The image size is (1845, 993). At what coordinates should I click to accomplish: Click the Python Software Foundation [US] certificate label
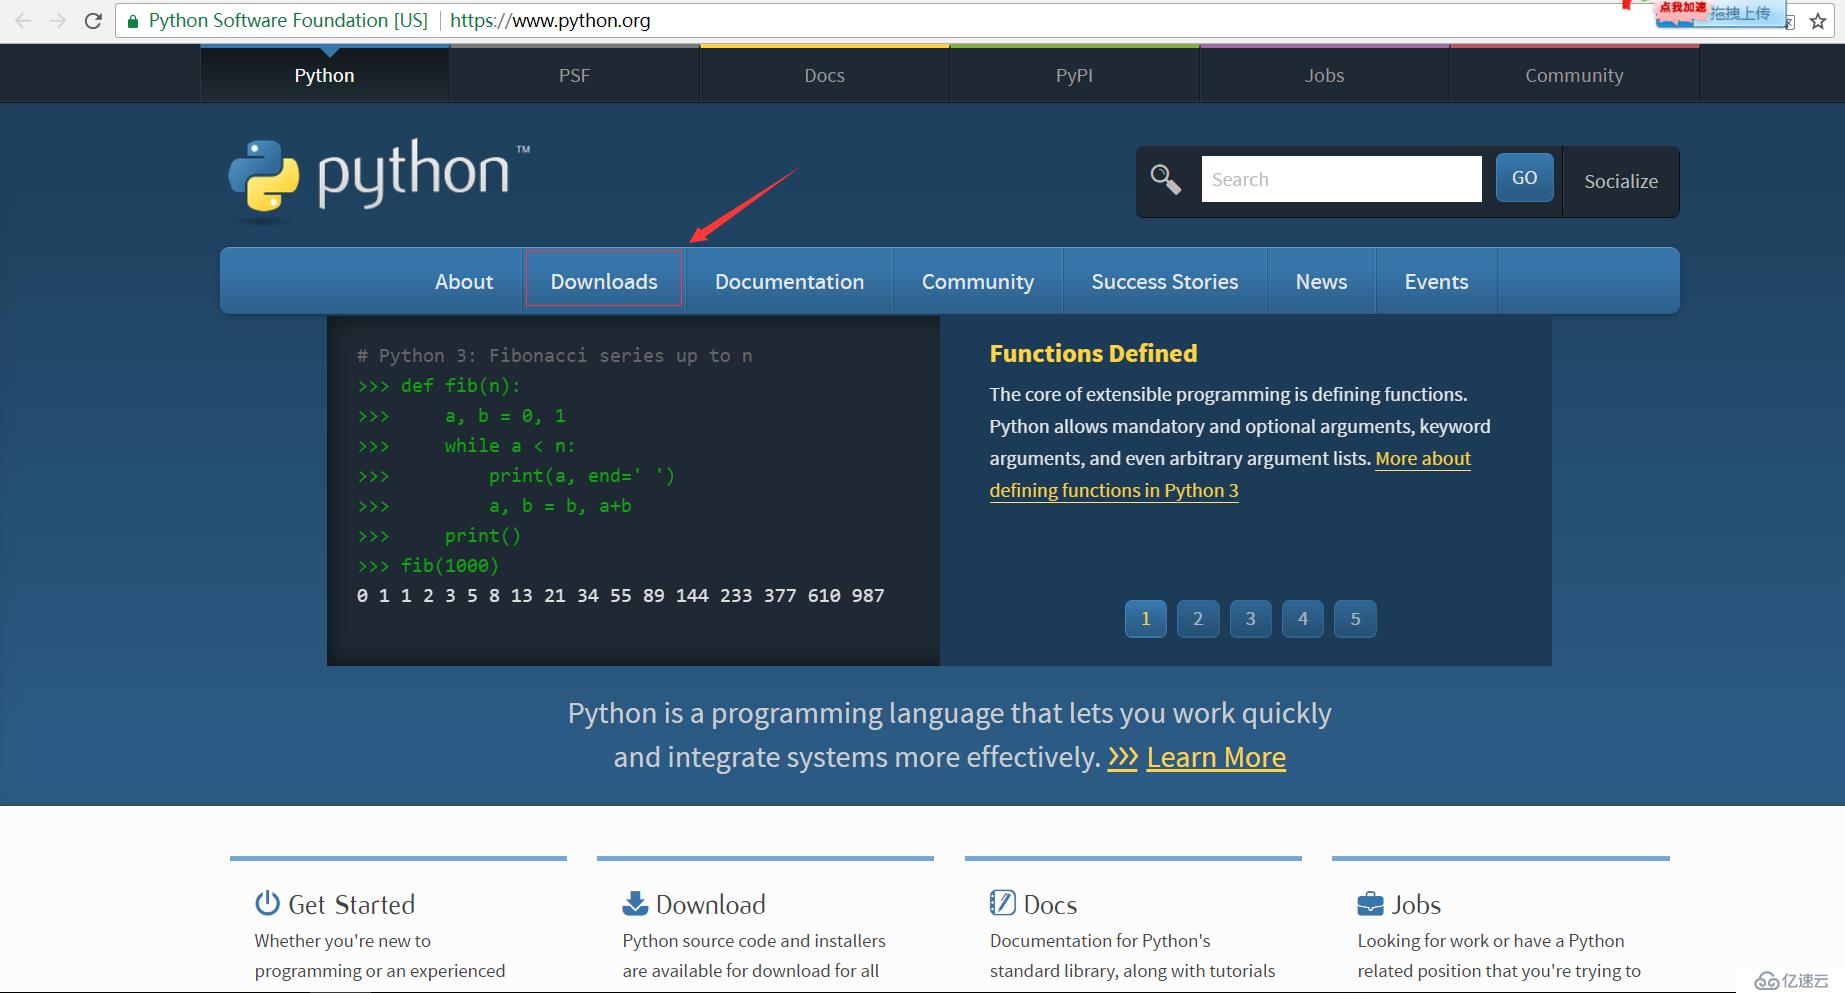pyautogui.click(x=288, y=20)
